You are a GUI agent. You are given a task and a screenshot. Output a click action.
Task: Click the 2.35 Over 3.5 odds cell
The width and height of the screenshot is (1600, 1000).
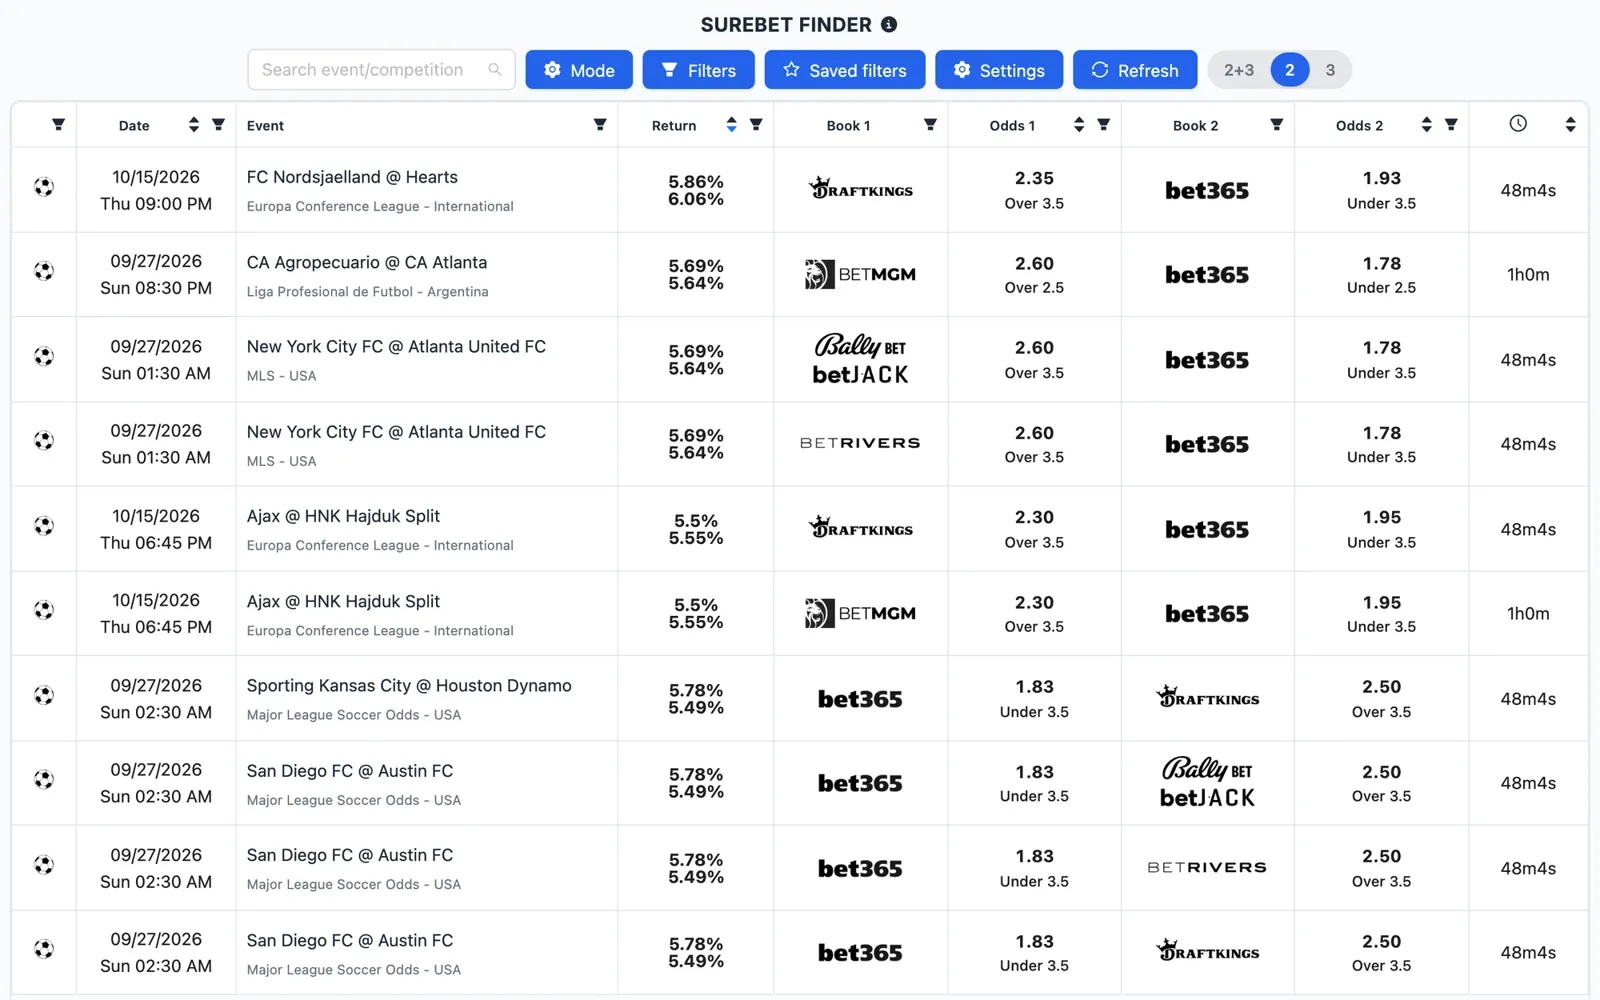pyautogui.click(x=1034, y=190)
